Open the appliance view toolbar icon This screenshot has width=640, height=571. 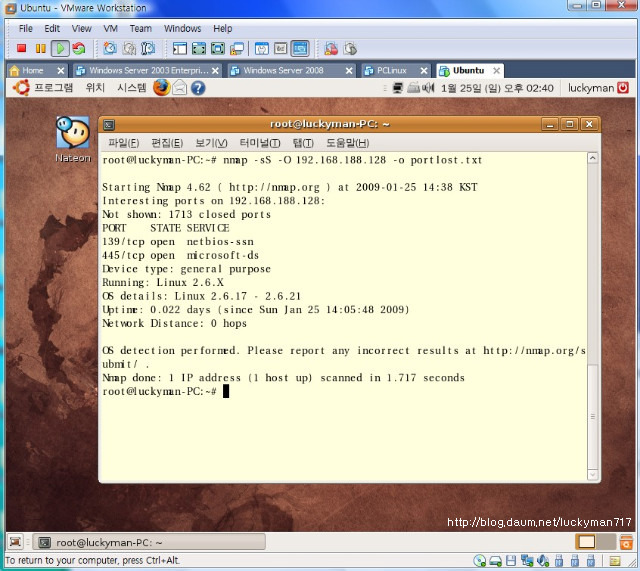(281, 49)
